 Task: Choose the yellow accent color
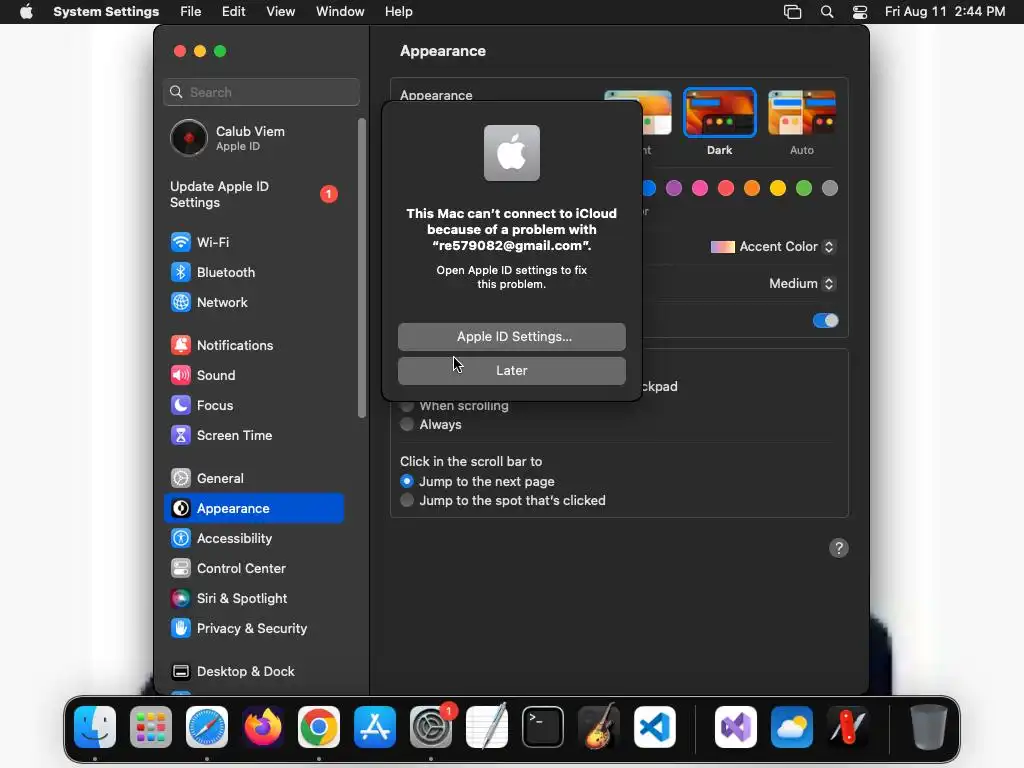tap(778, 189)
